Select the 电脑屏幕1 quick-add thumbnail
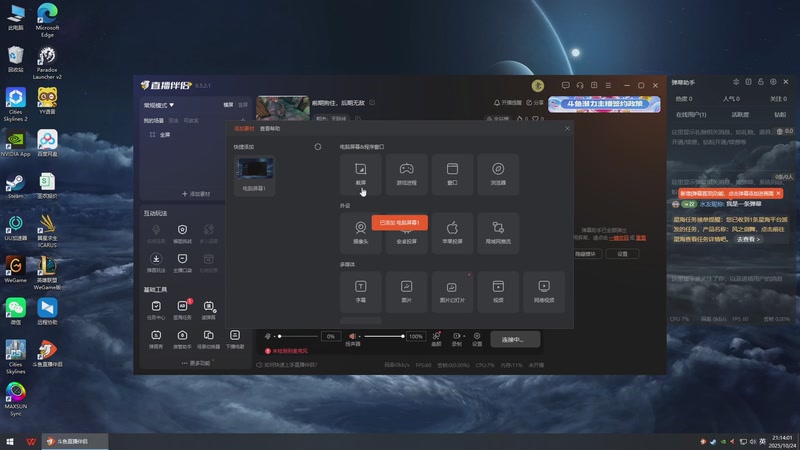The height and width of the screenshot is (450, 800). [254, 175]
